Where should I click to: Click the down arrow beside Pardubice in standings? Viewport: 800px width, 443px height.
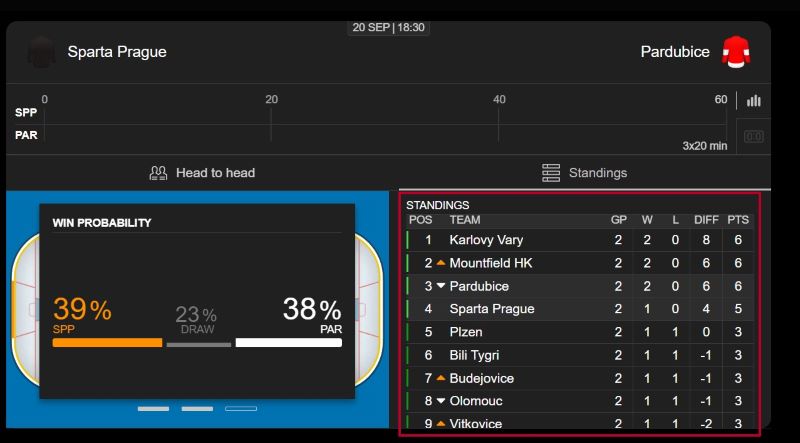[440, 286]
